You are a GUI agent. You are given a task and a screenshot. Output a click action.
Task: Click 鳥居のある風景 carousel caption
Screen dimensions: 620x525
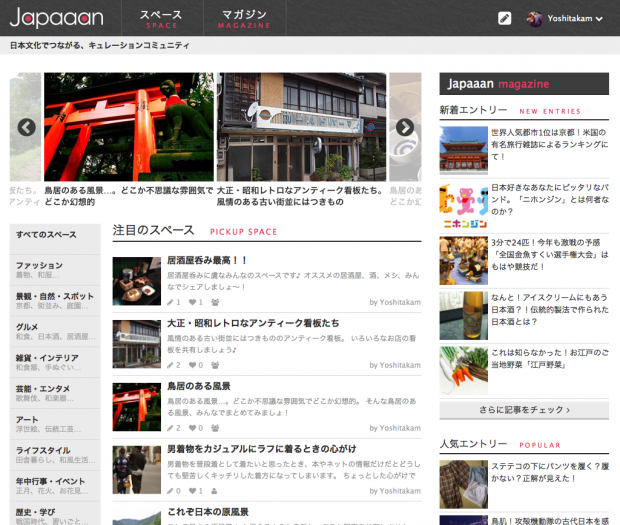pyautogui.click(x=129, y=196)
